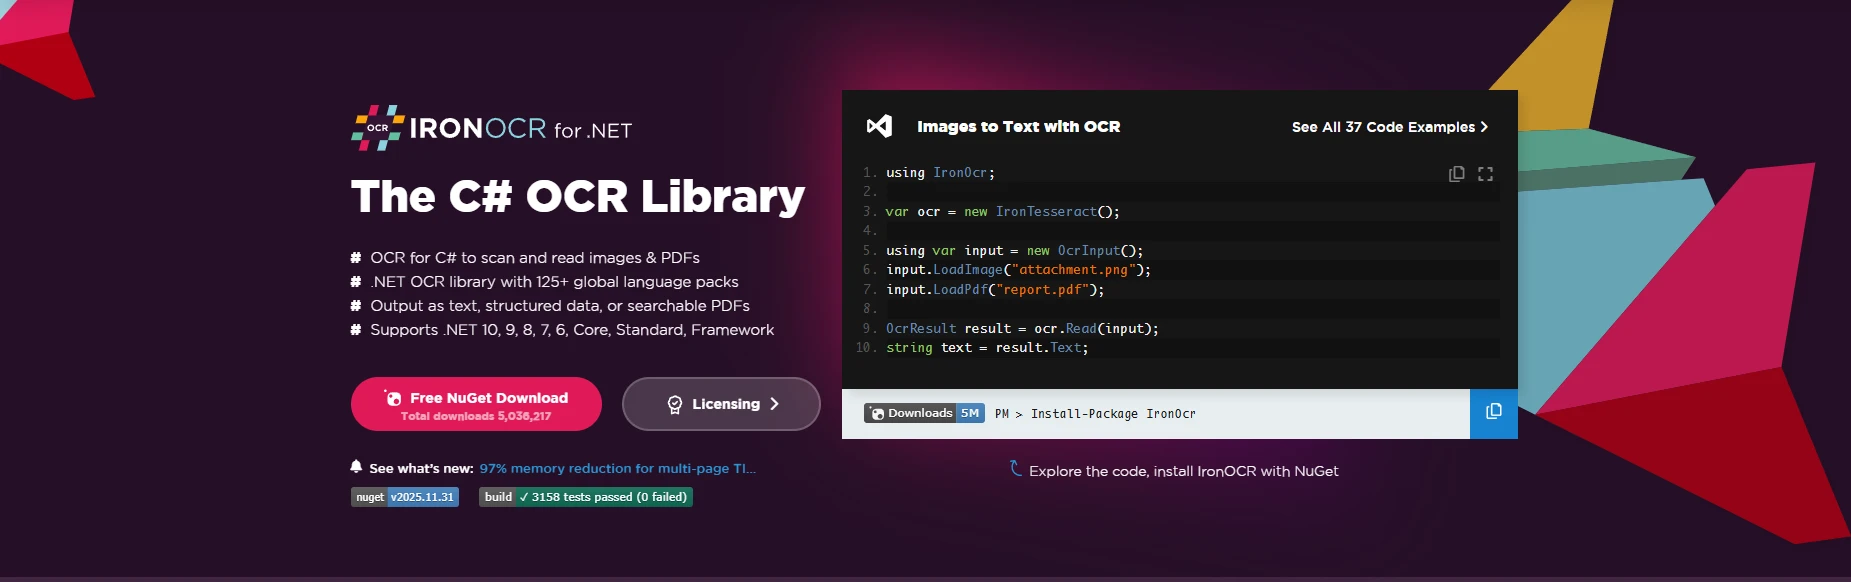The height and width of the screenshot is (582, 1851).
Task: Copy the code sample using the copy icon
Action: [x=1456, y=174]
